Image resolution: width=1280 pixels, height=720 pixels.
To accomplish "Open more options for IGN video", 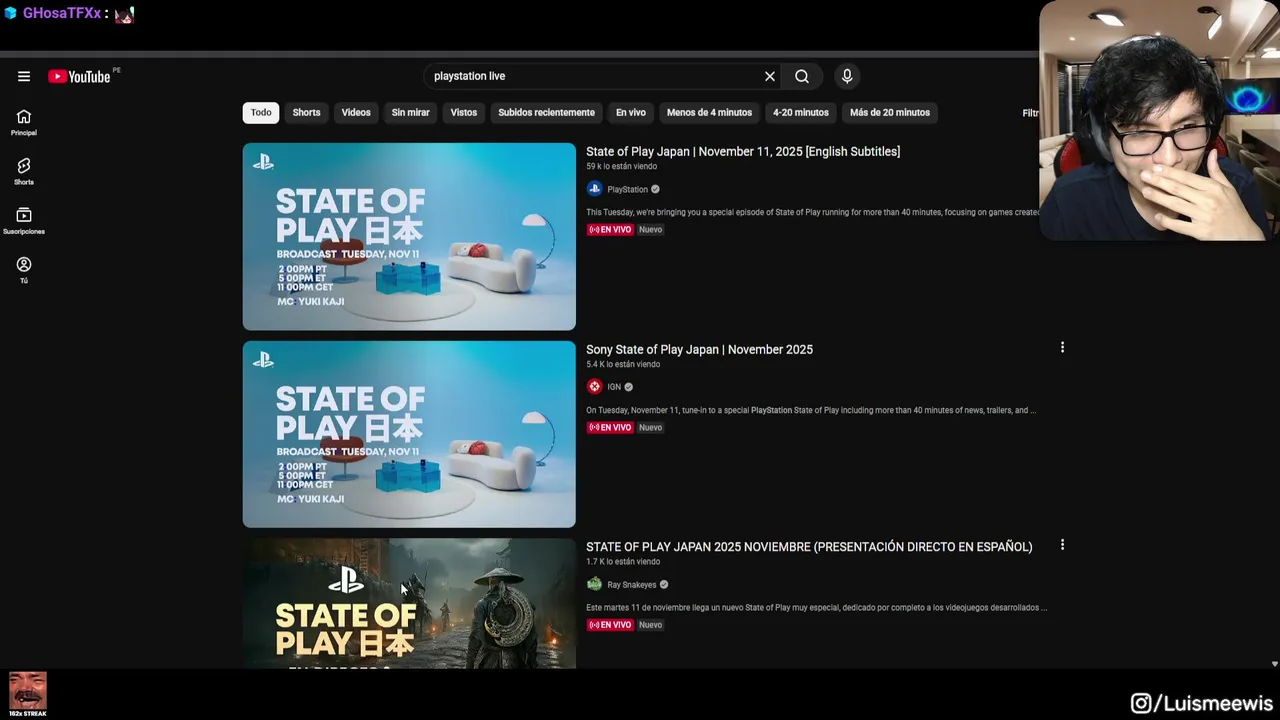I will [x=1062, y=348].
